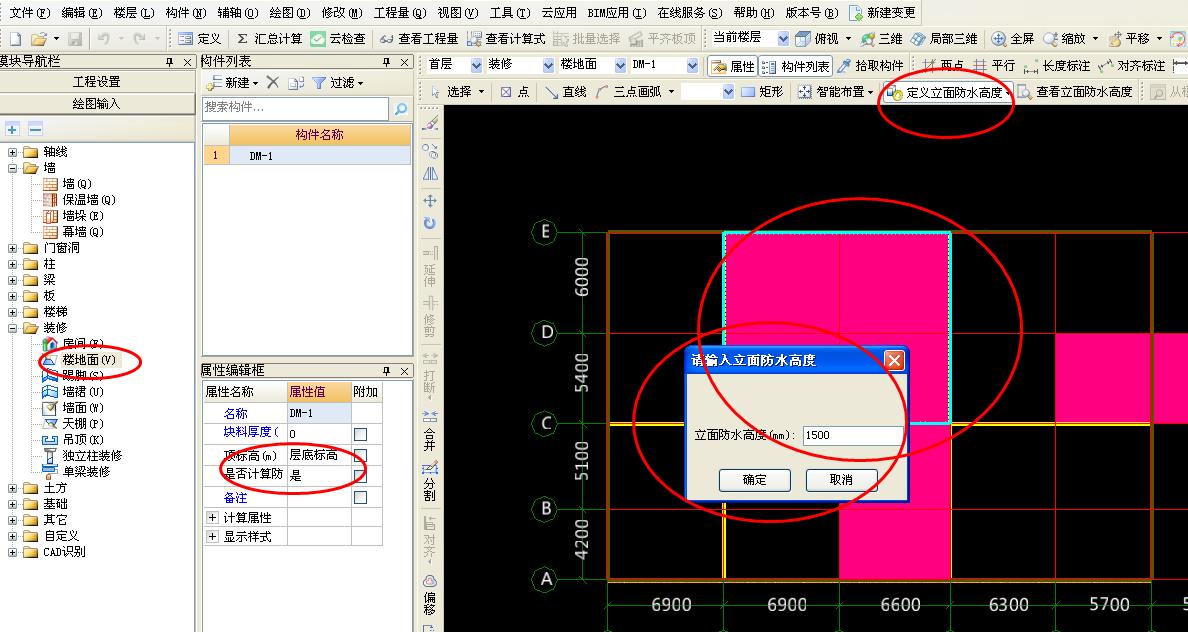The image size is (1188, 632).
Task: Expand the 计算属性 property group
Action: coord(212,518)
